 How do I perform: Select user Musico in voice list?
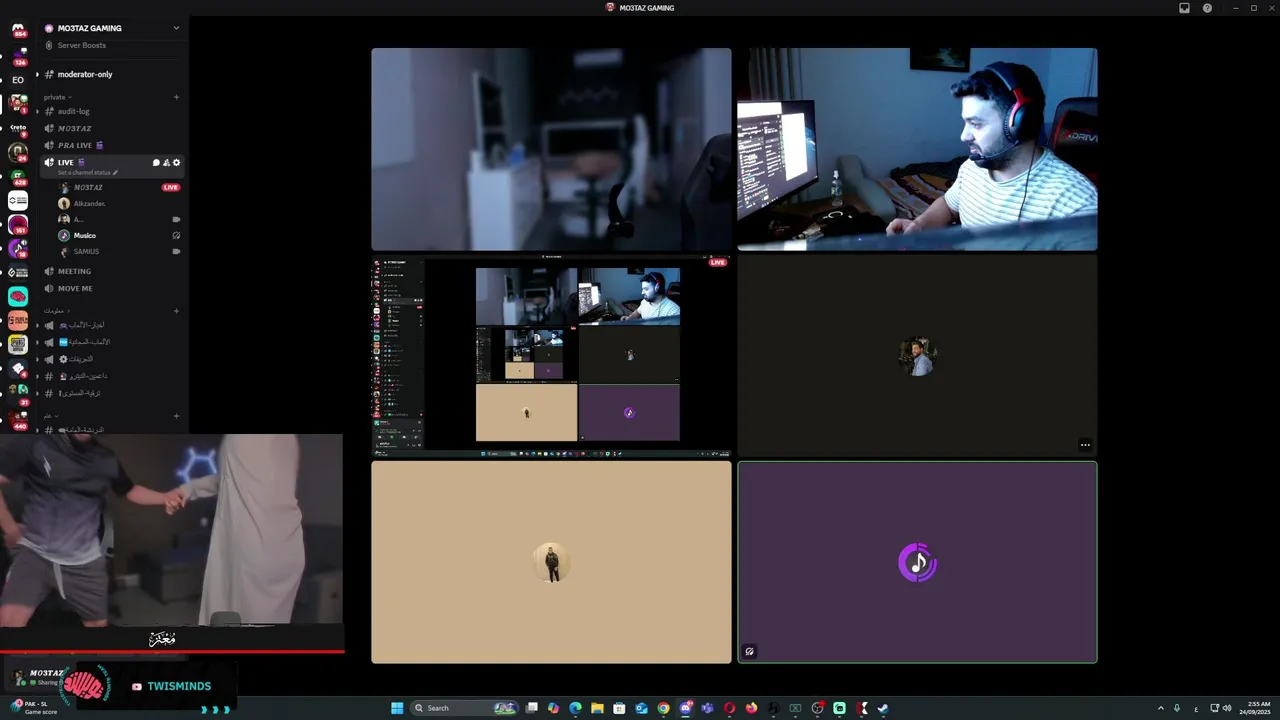tap(85, 235)
